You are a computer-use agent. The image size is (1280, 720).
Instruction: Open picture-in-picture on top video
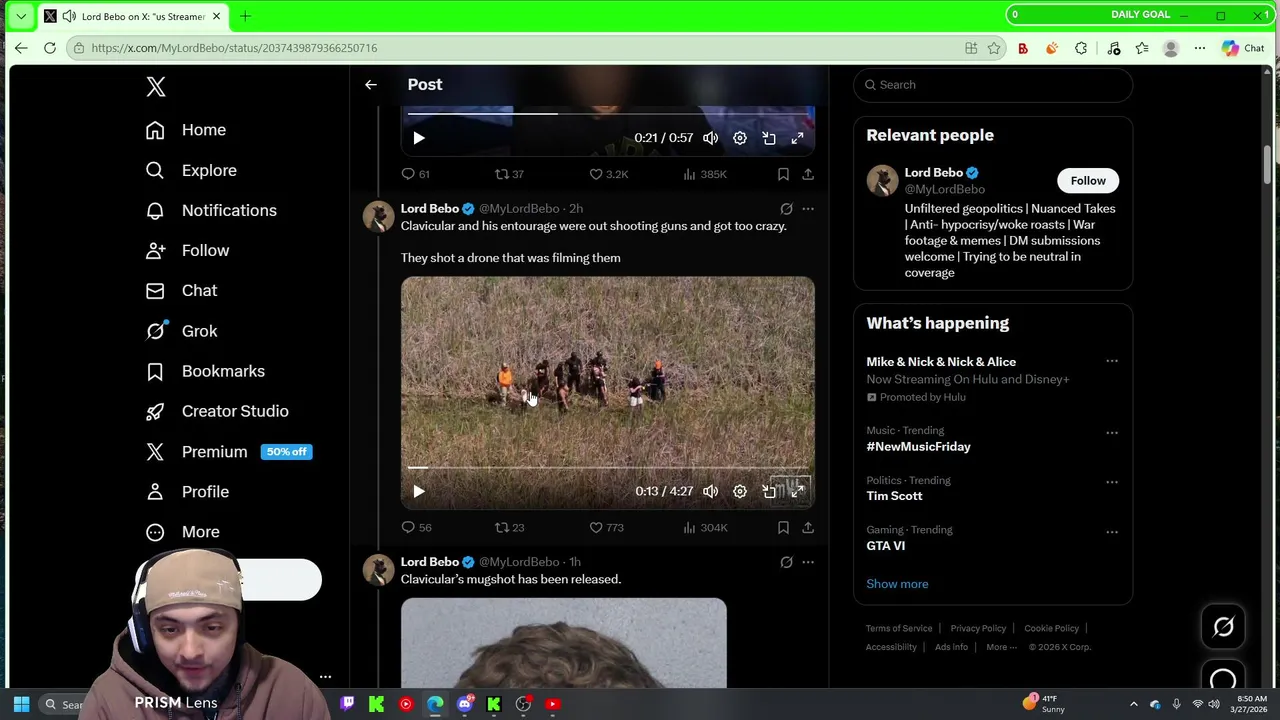point(769,138)
